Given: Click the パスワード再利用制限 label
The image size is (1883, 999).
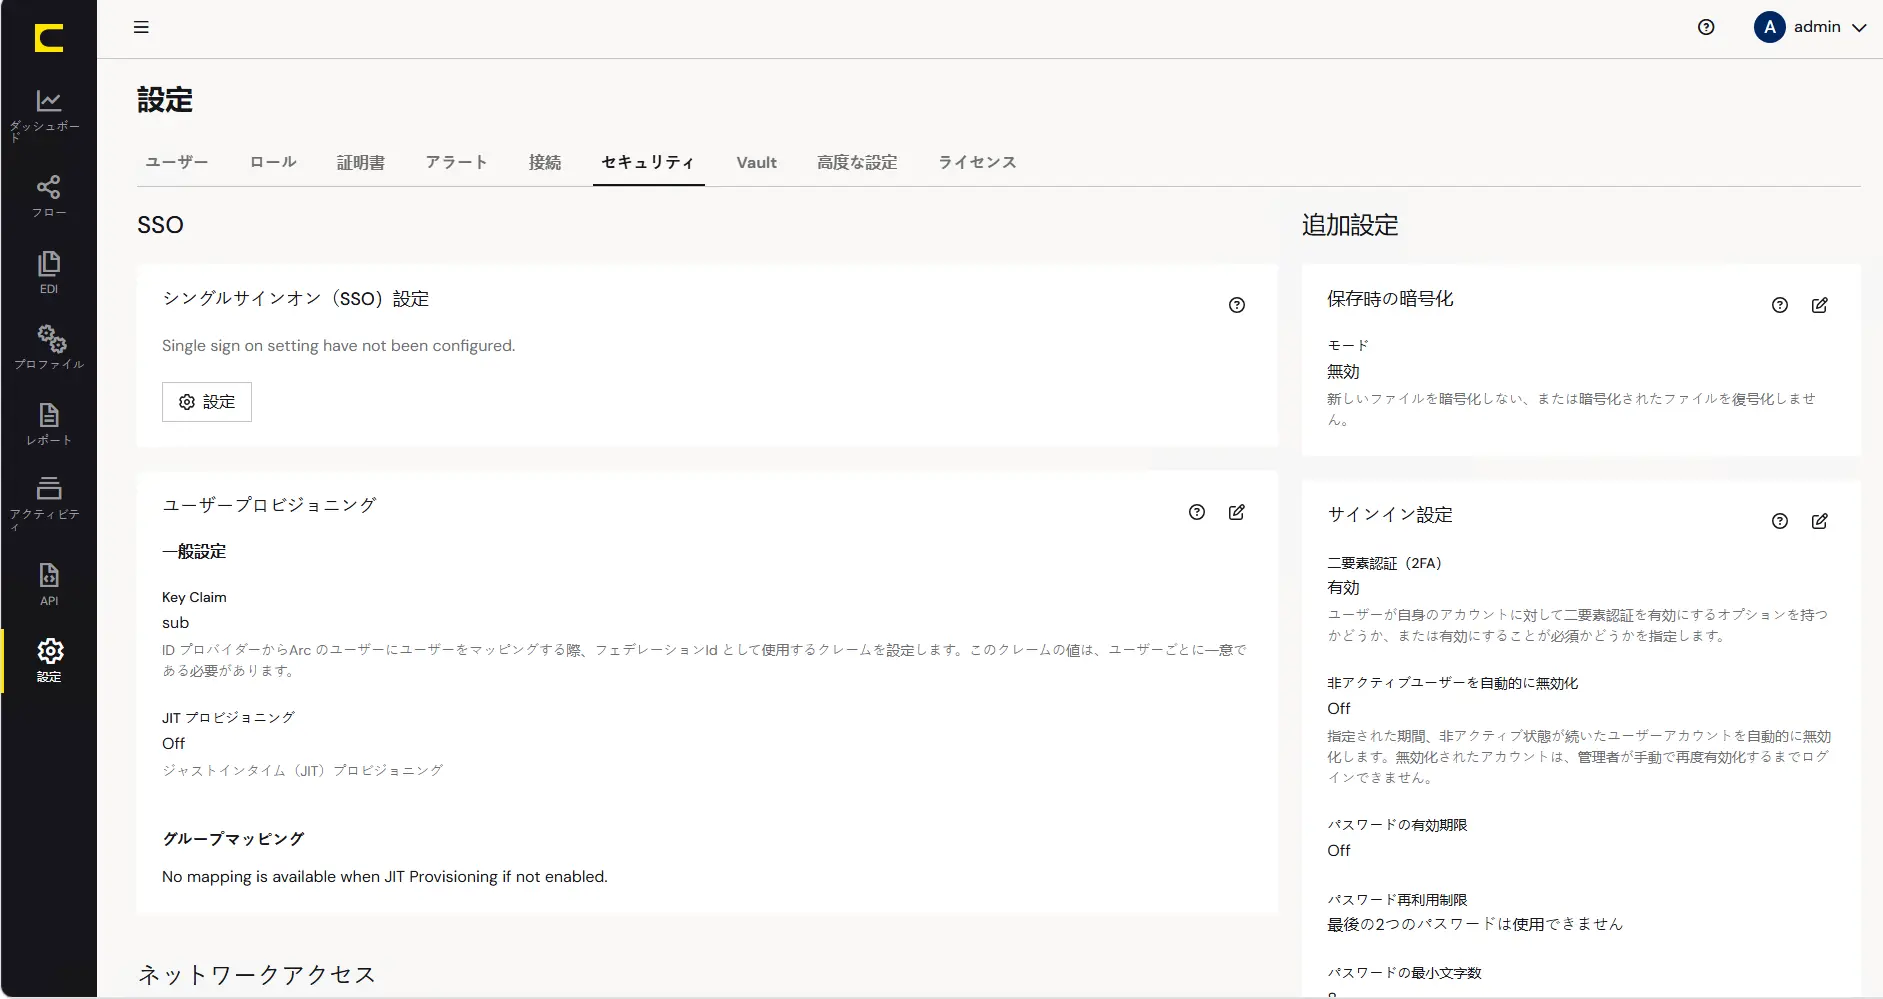Looking at the screenshot, I should (x=1397, y=900).
